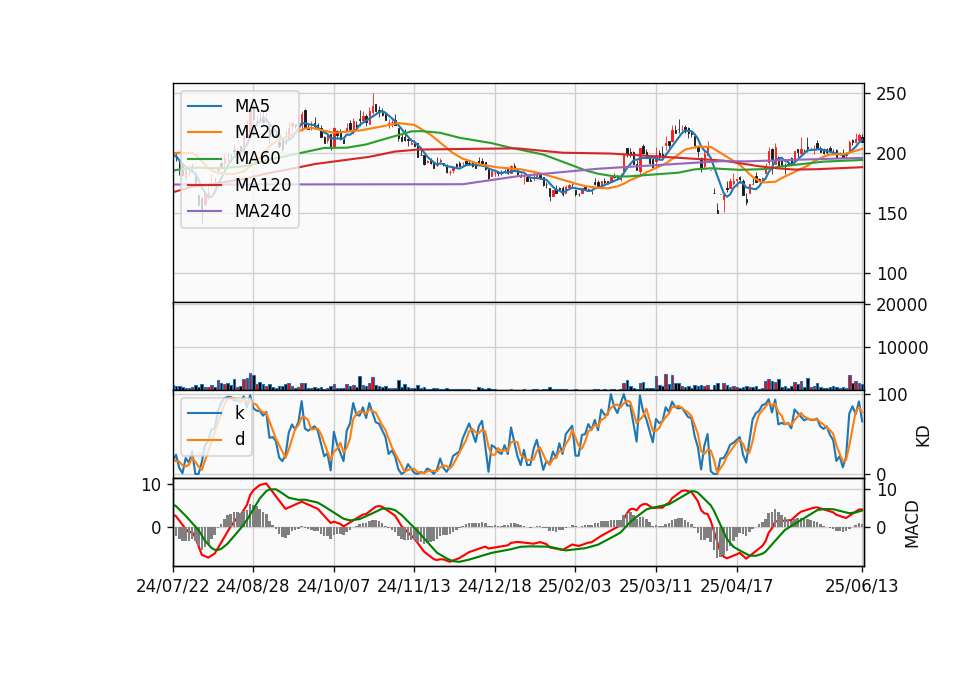The image size is (960, 690).
Task: Click the red MA120 legend line sample
Action: 204,184
